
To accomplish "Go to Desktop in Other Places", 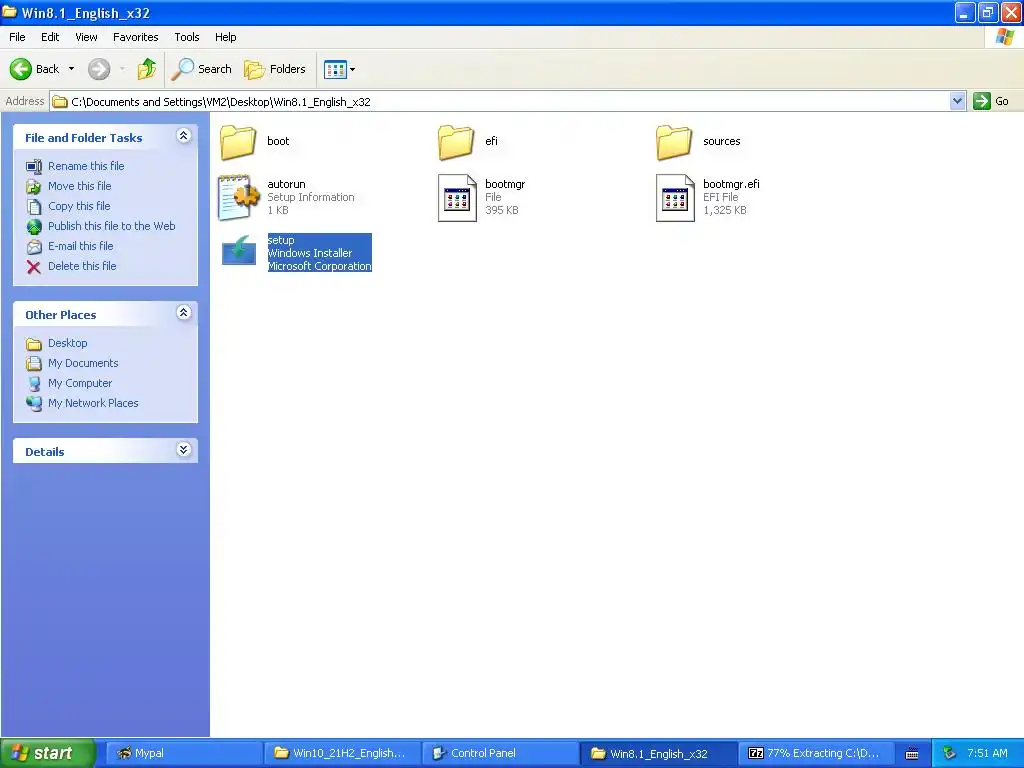I will tap(67, 343).
